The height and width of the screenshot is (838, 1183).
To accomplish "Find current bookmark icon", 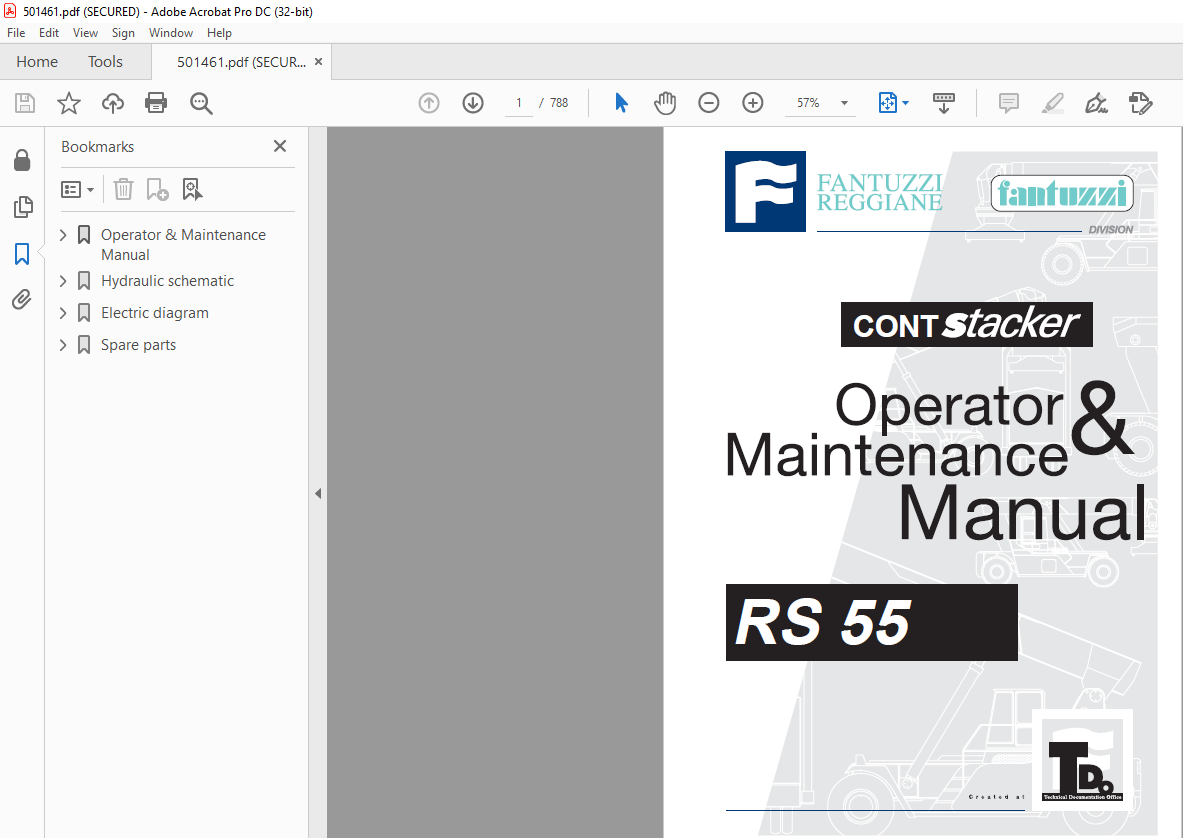I will tap(192, 189).
